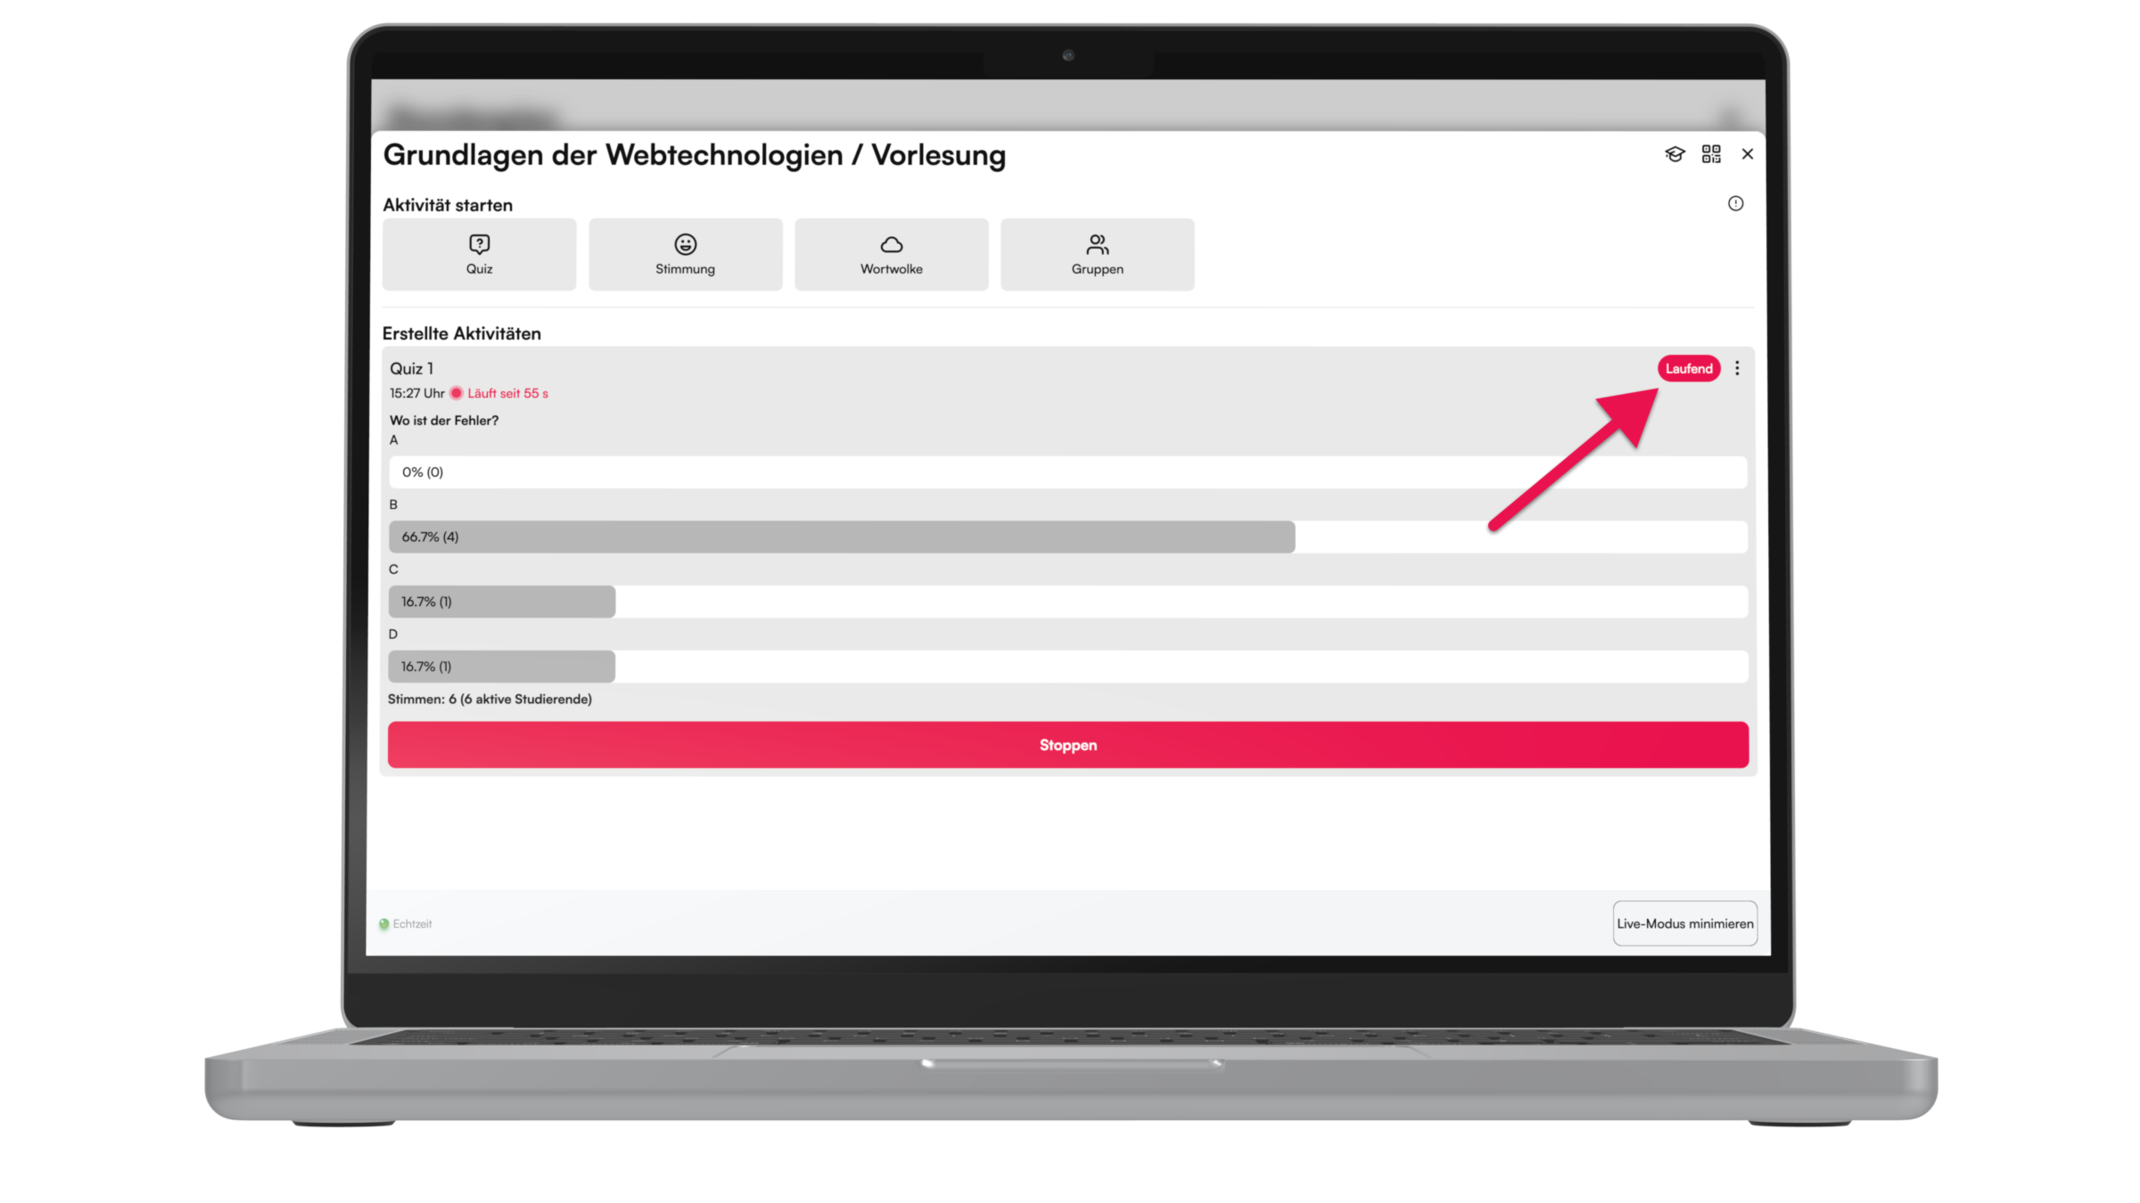Screen dimensions: 2140x1203
Task: Select answer option B bar
Action: (x=838, y=535)
